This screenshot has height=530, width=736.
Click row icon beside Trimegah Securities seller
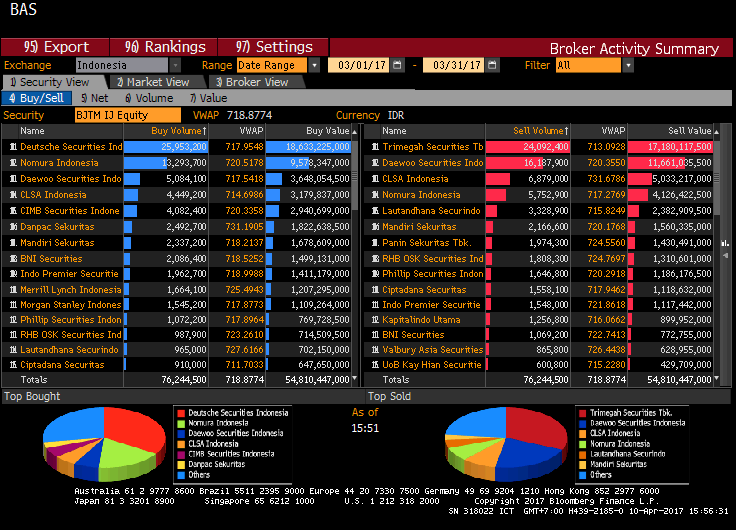coord(376,147)
